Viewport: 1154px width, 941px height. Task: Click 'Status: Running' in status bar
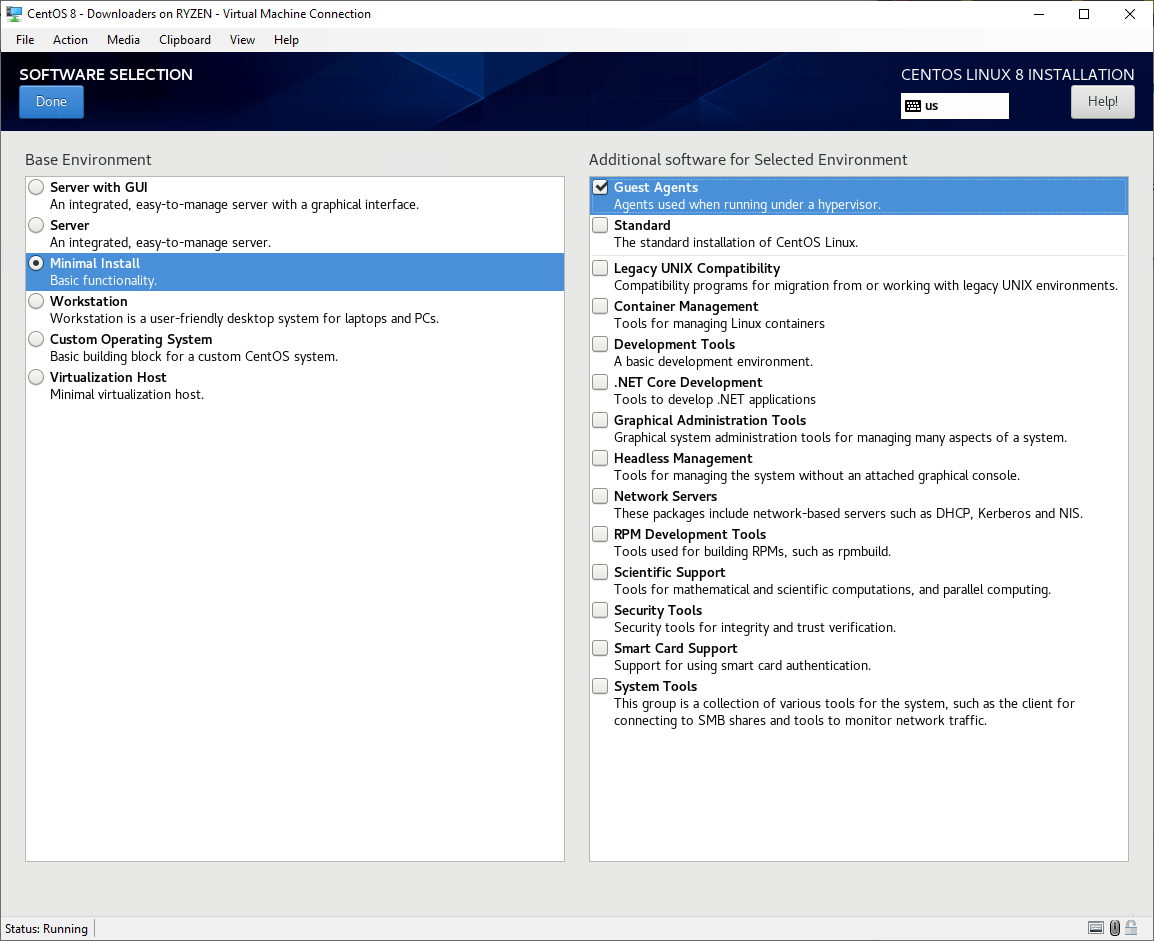click(46, 928)
